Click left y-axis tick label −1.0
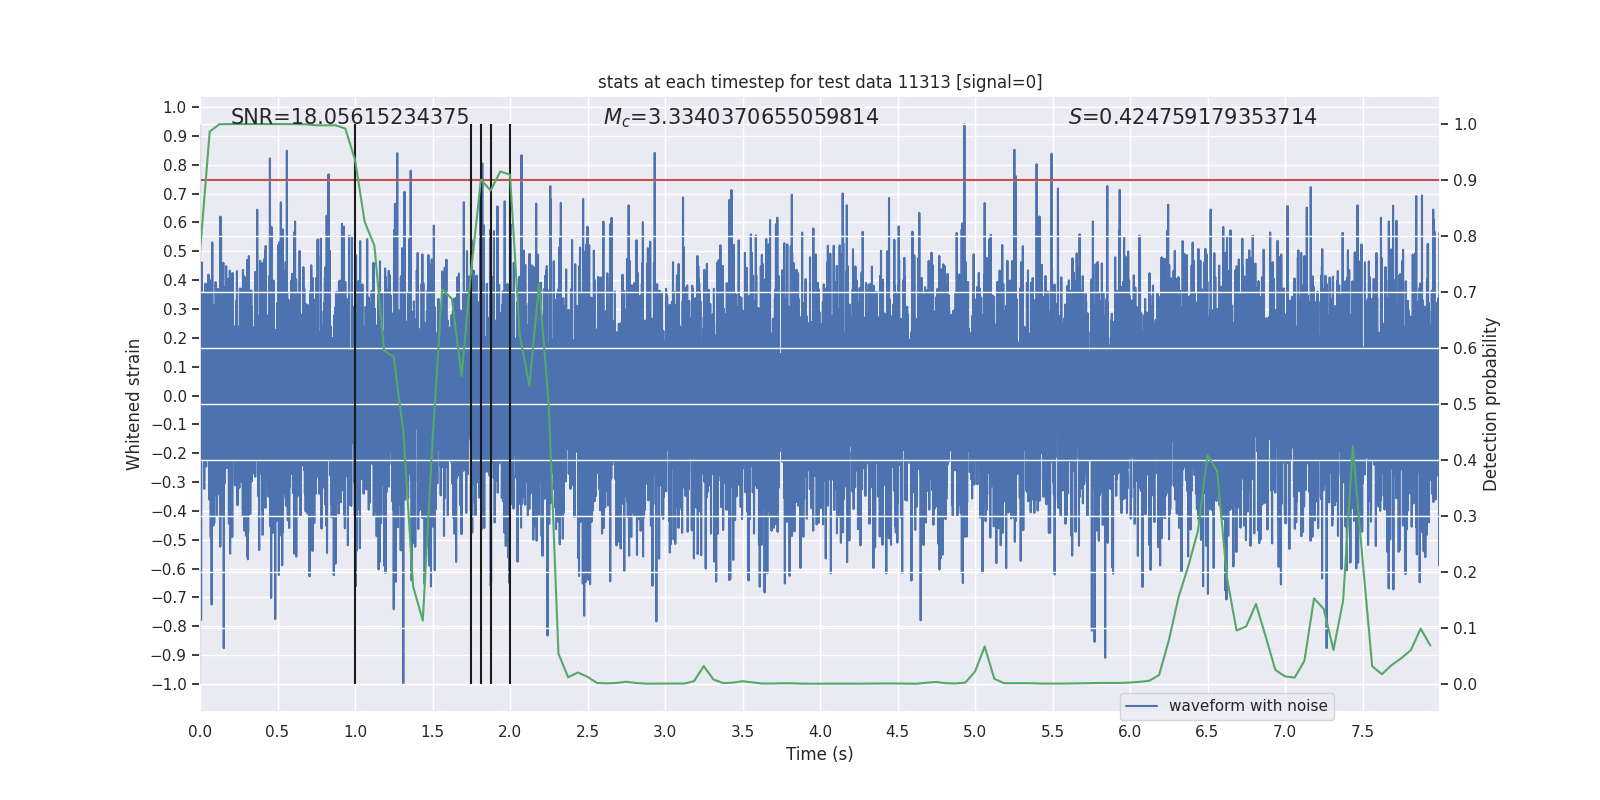The height and width of the screenshot is (800, 1600). [x=169, y=684]
